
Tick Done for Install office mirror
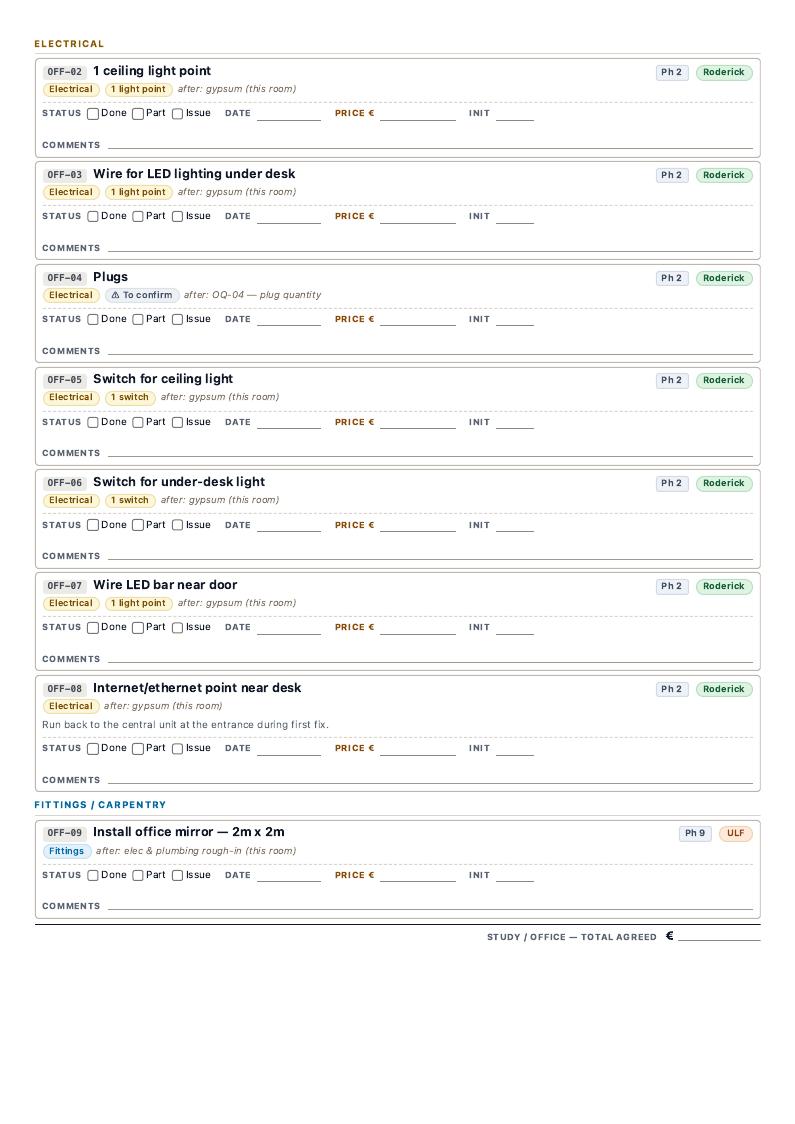(x=92, y=876)
